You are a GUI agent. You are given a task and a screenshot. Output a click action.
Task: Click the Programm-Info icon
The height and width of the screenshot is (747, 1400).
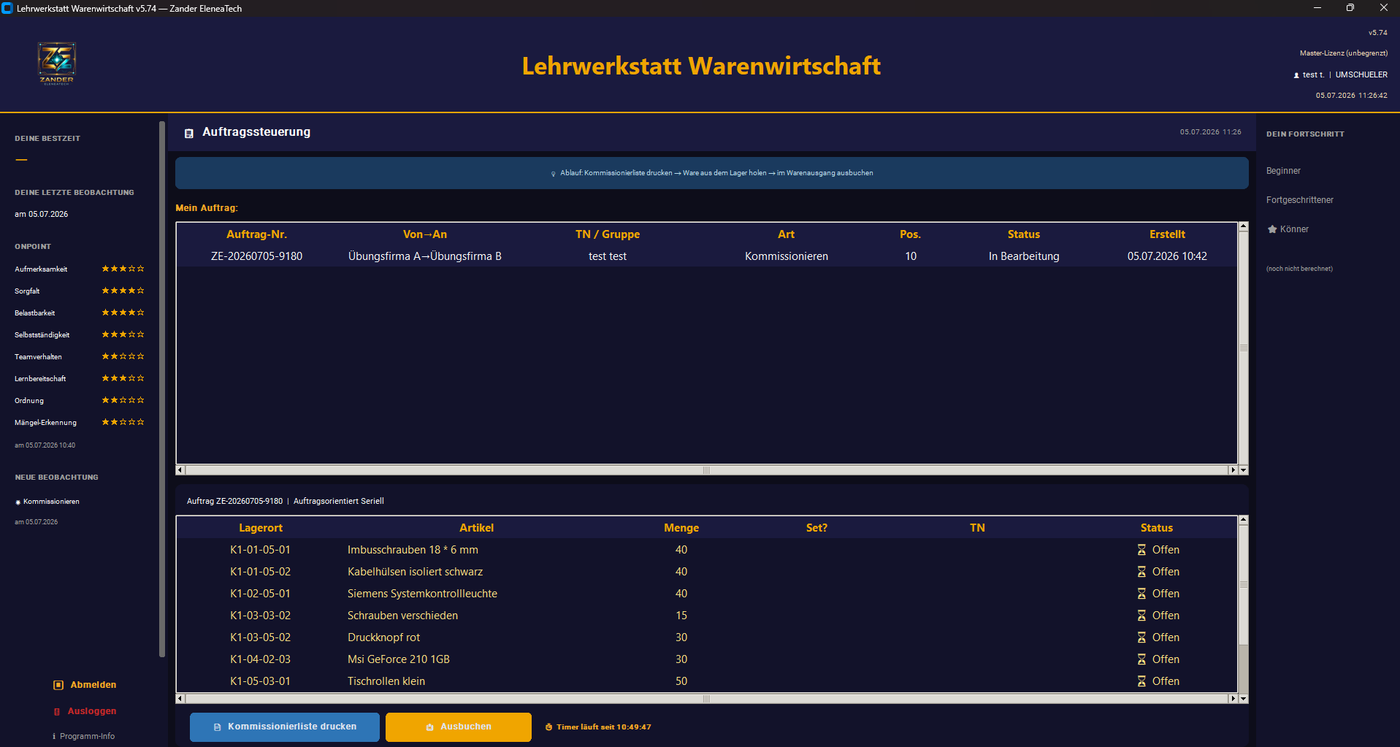click(x=53, y=736)
